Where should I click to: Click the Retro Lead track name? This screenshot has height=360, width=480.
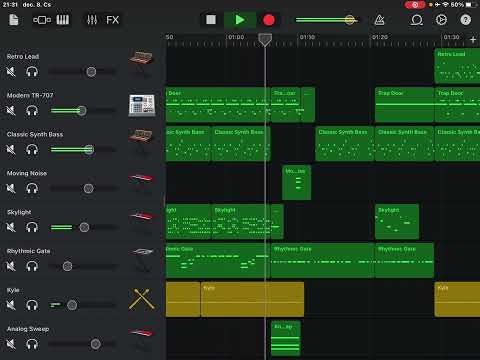[x=23, y=56]
